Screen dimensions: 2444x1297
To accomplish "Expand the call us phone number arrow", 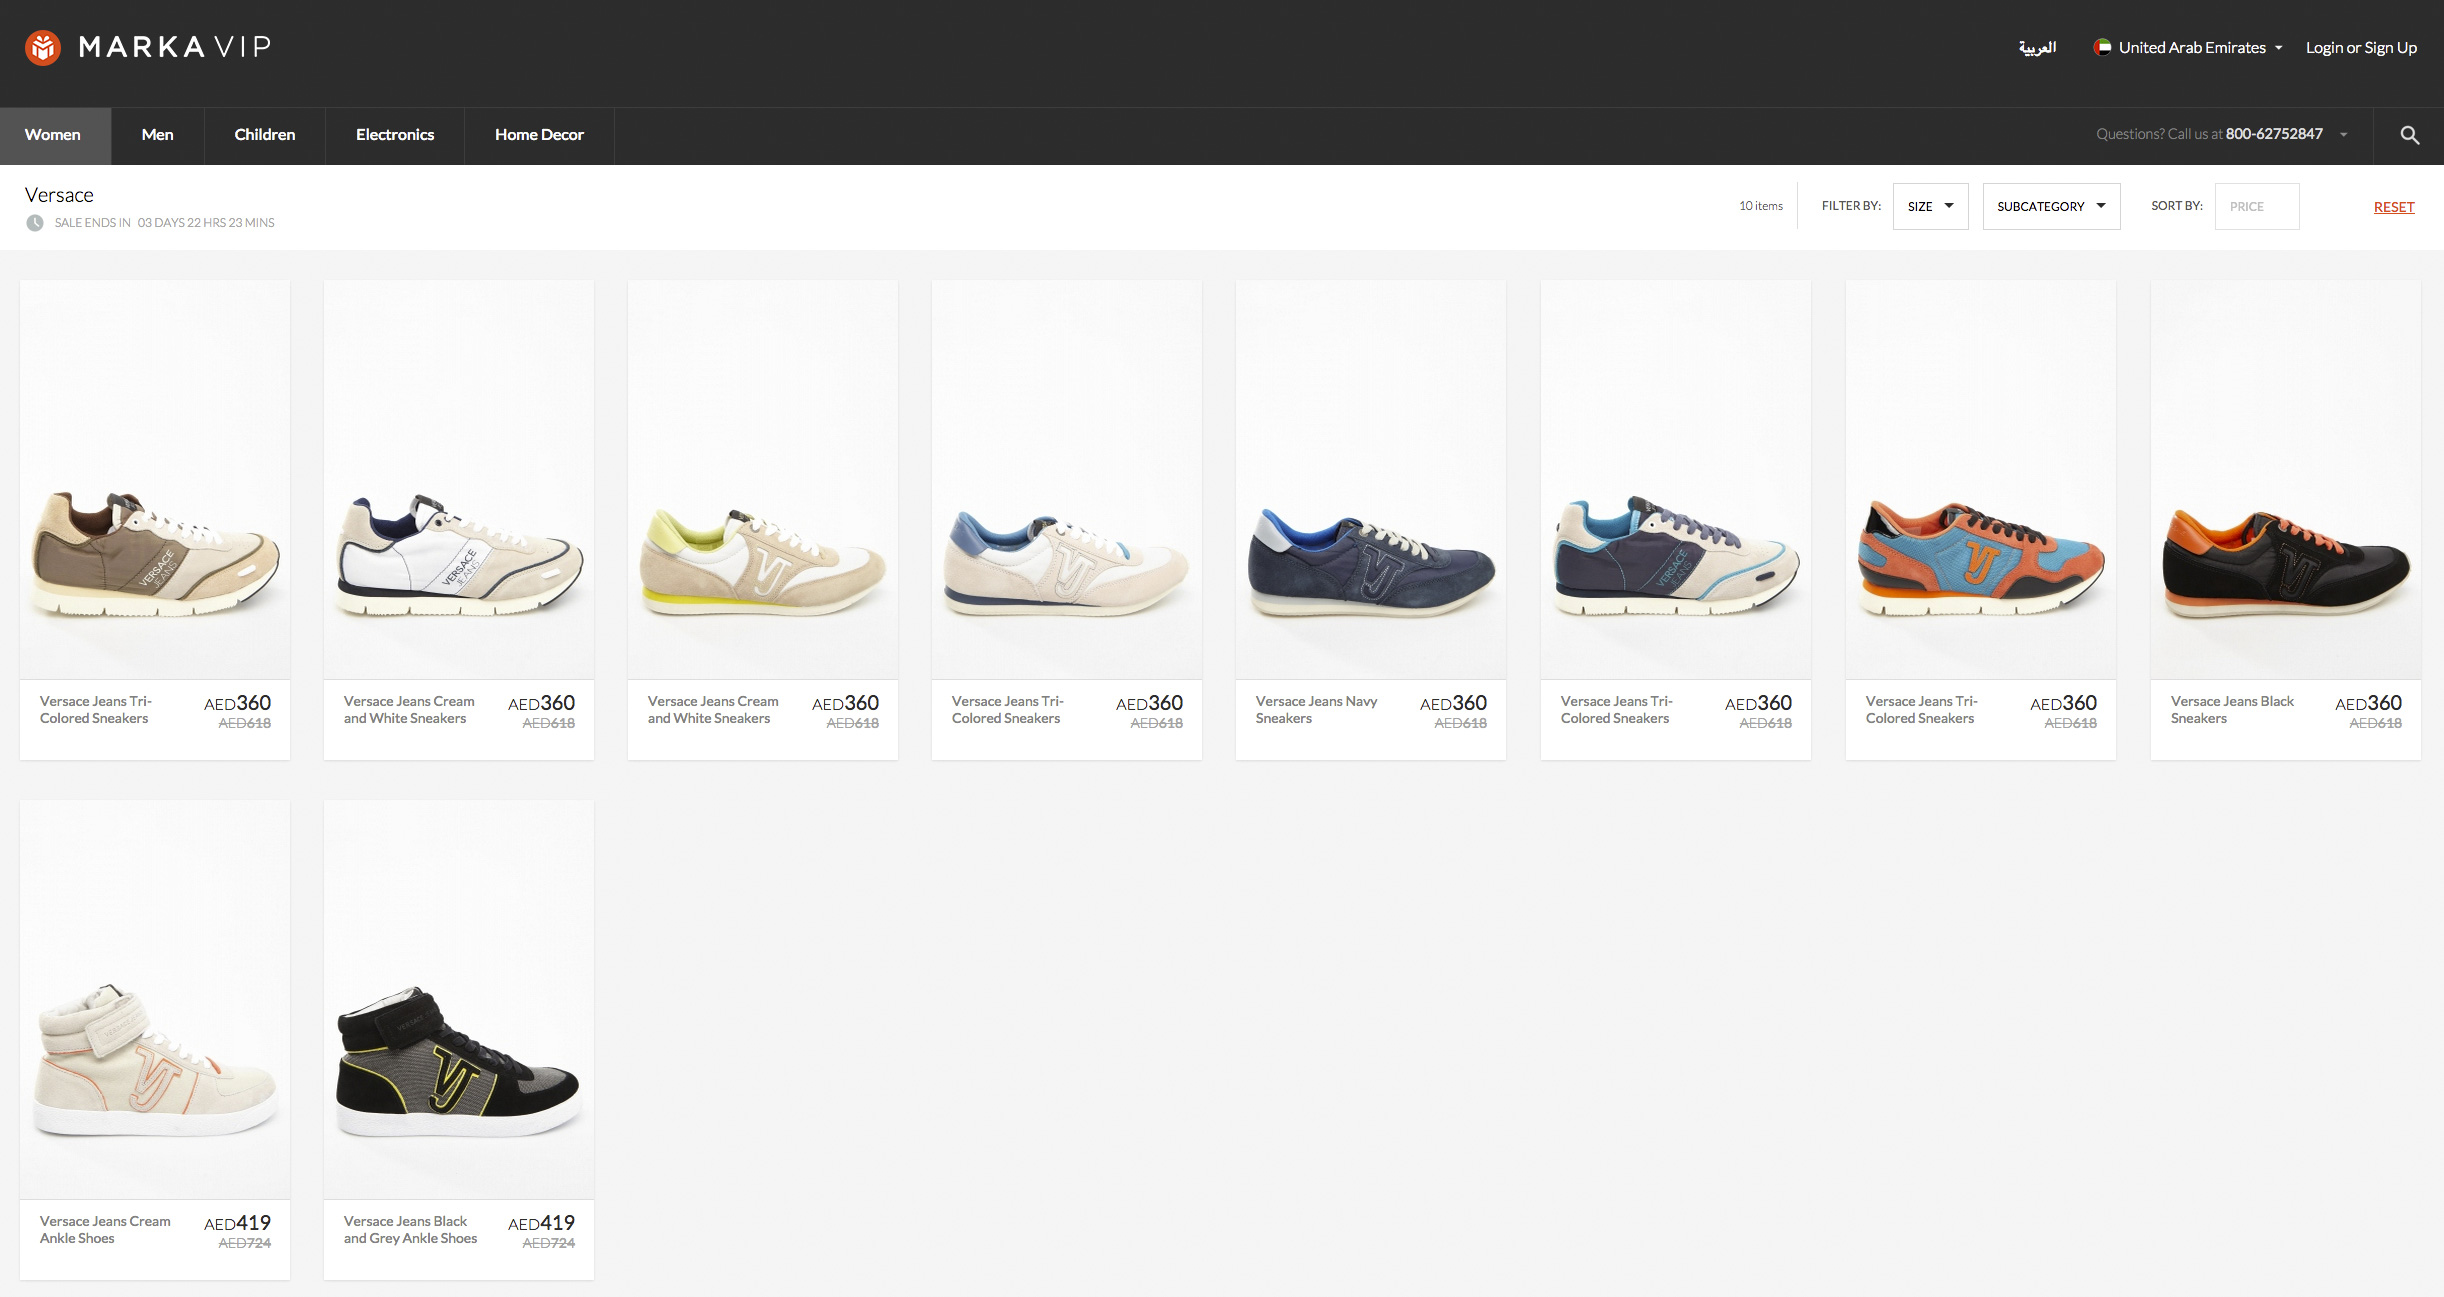I will 2343,135.
